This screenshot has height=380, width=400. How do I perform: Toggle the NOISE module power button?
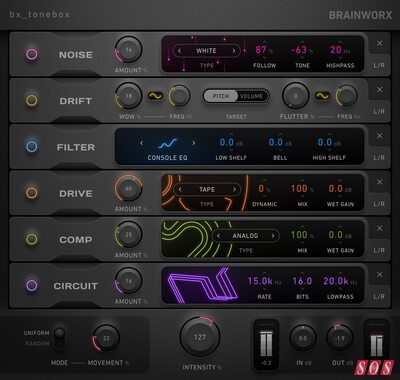32,54
